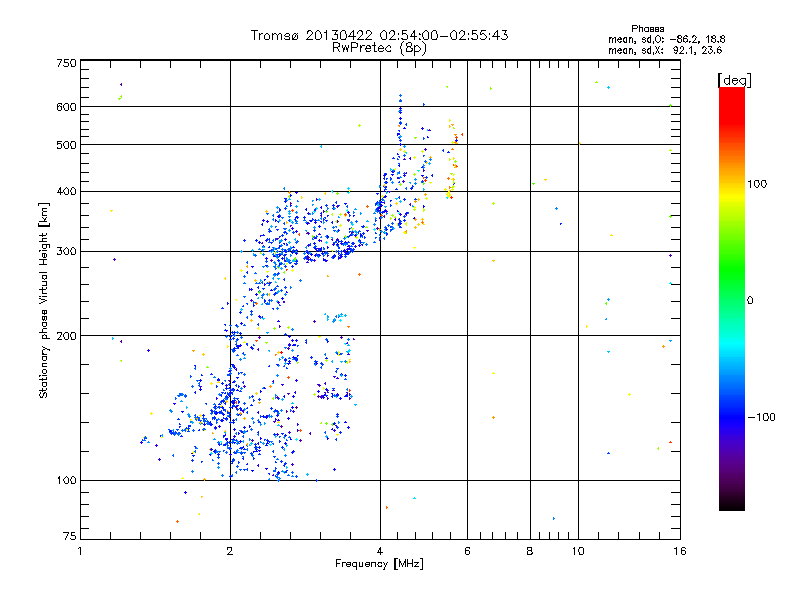
Task: Select the 'Phases' header text
Action: [647, 29]
